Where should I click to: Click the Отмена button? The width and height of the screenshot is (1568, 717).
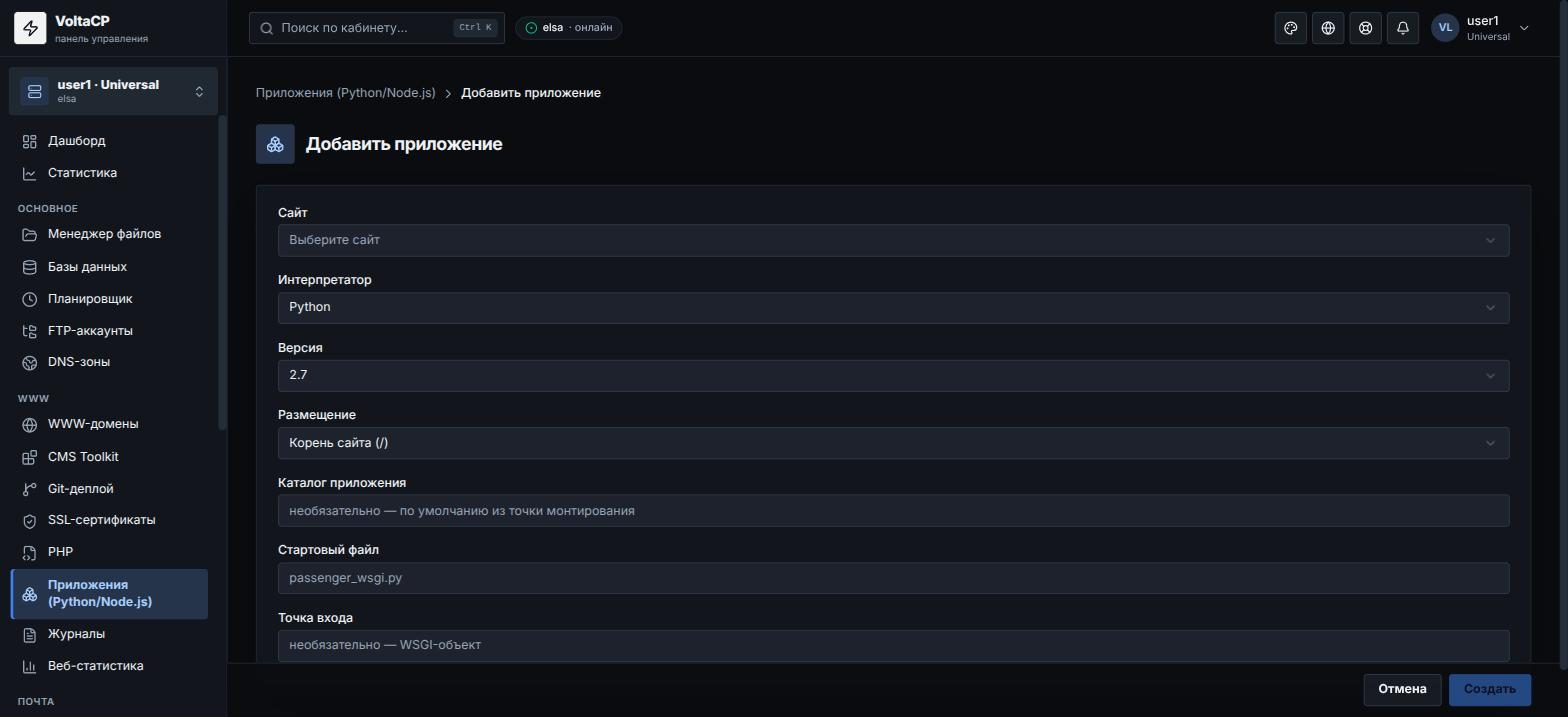(x=1402, y=689)
